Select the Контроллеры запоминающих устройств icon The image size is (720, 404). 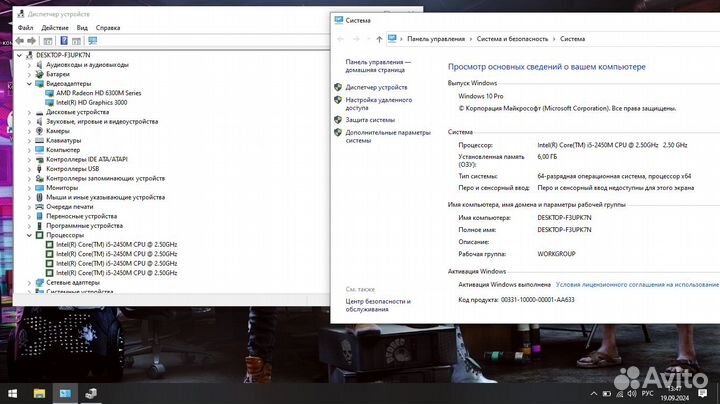click(39, 178)
